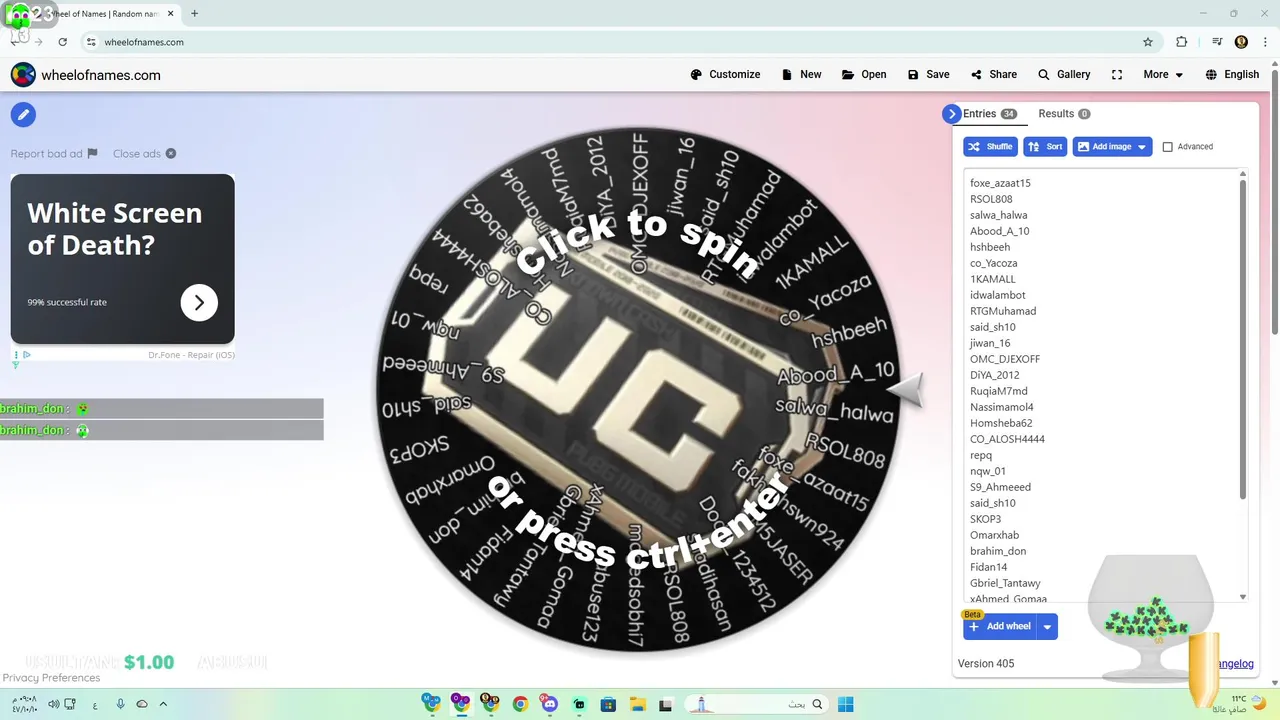Click the entry jiwan_16 in list

(990, 343)
